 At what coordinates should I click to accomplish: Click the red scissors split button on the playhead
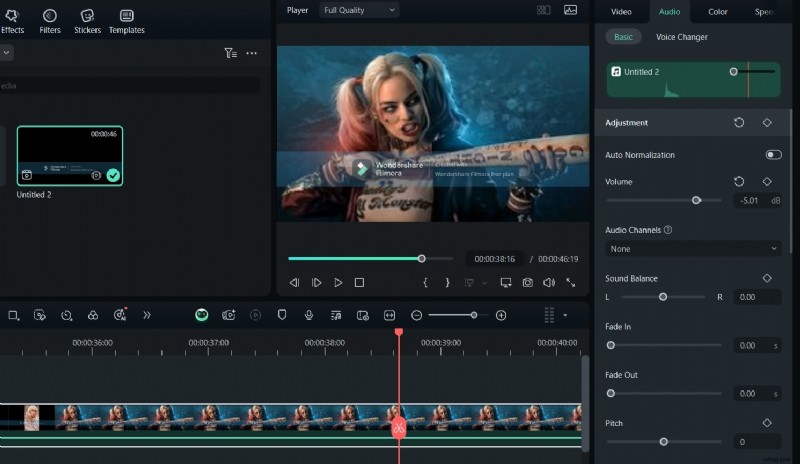[398, 428]
